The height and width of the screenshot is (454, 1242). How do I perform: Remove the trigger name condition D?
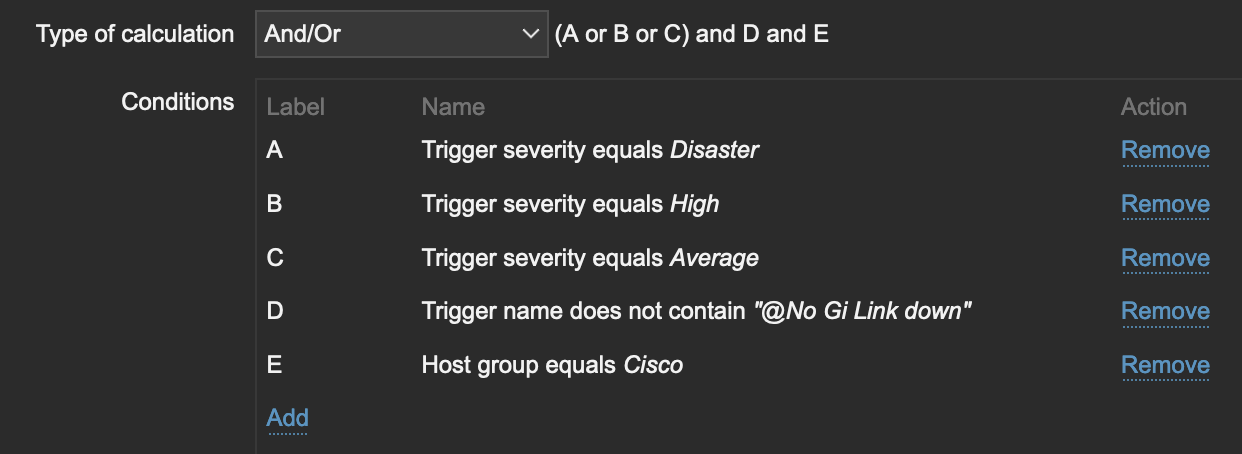(x=1165, y=311)
